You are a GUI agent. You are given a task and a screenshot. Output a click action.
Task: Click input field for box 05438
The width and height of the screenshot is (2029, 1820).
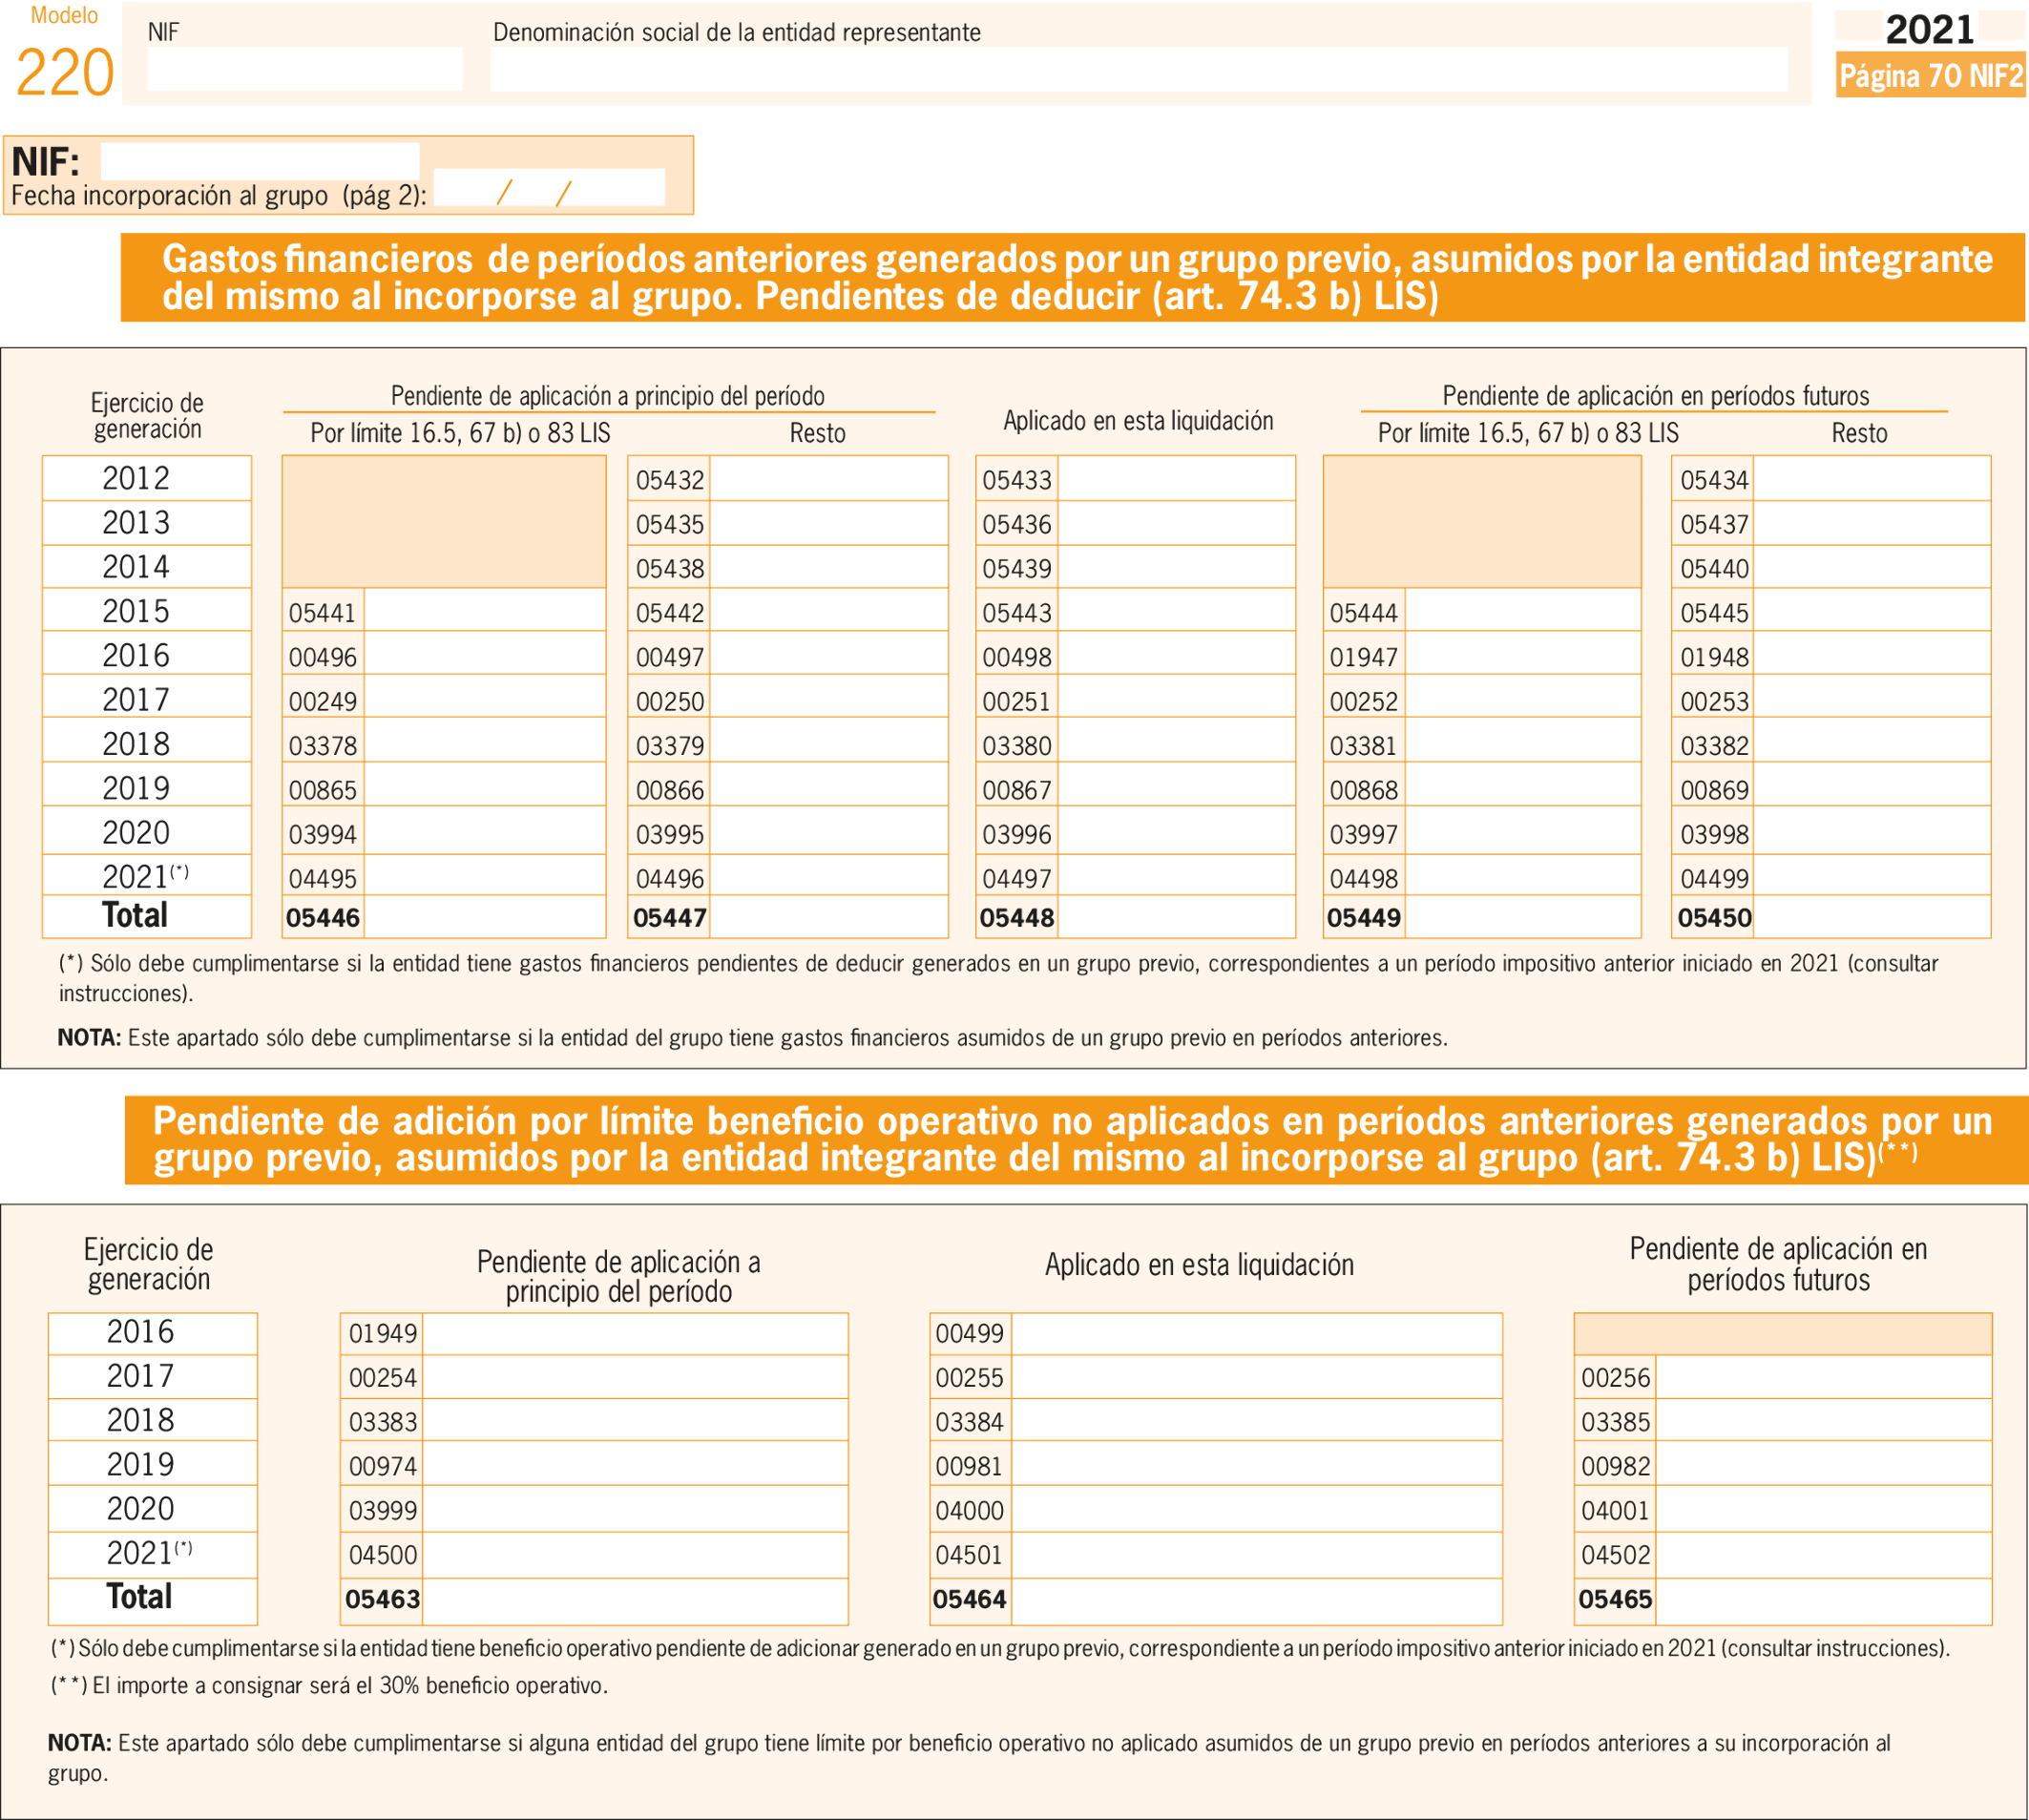pos(828,567)
